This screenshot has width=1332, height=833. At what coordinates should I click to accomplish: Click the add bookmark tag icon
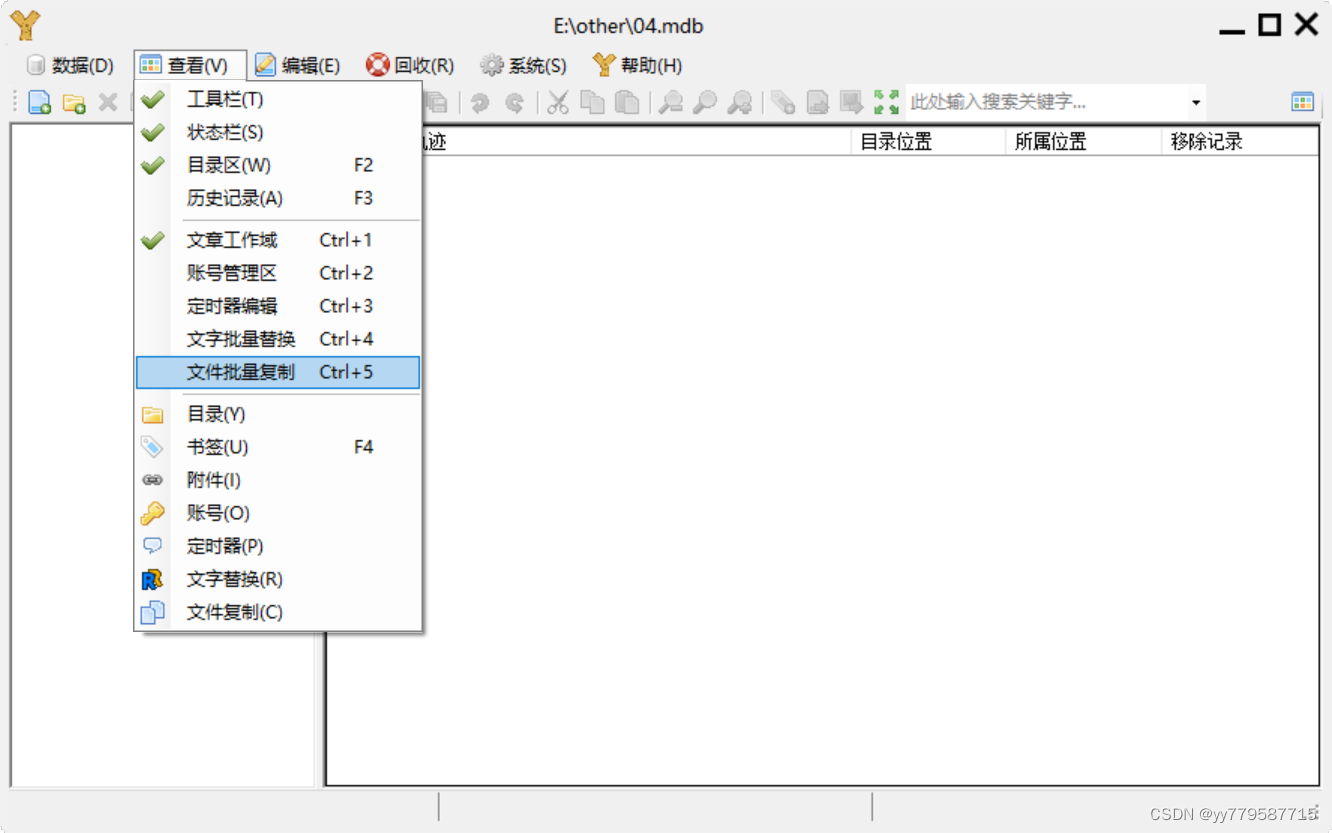[x=783, y=102]
